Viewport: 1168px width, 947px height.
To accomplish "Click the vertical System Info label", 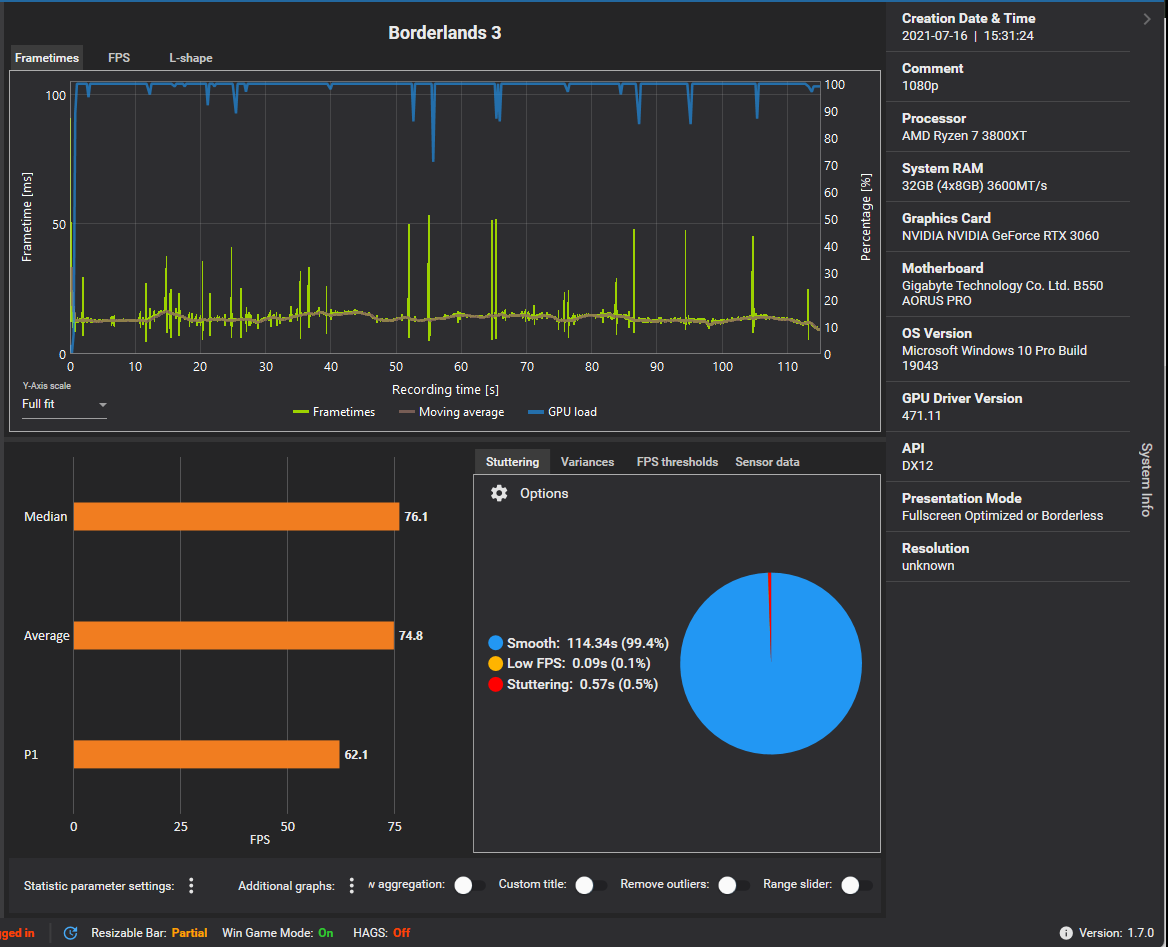I will tap(1146, 479).
